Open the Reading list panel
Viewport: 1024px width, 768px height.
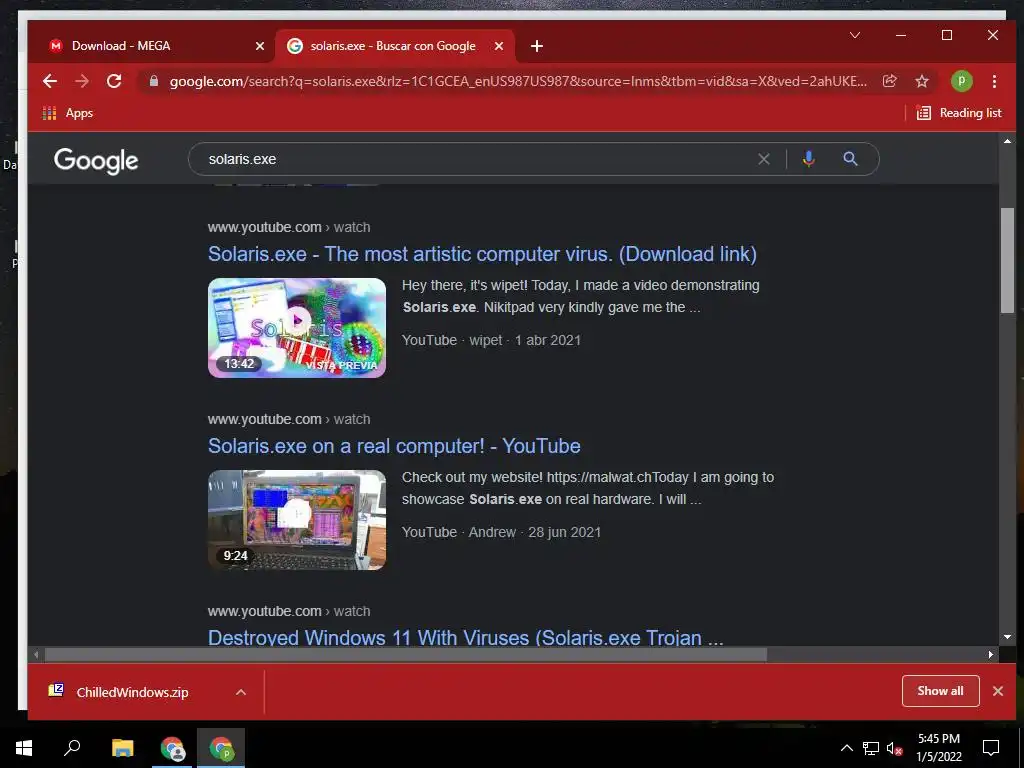tap(959, 113)
